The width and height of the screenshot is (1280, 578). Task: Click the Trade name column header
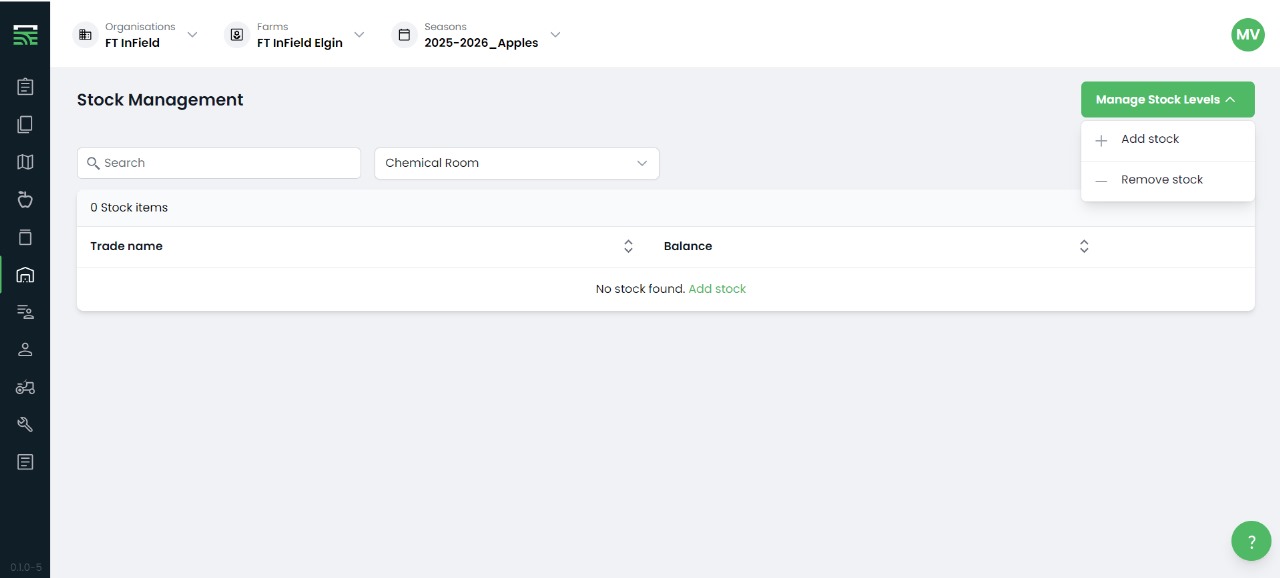tap(126, 246)
